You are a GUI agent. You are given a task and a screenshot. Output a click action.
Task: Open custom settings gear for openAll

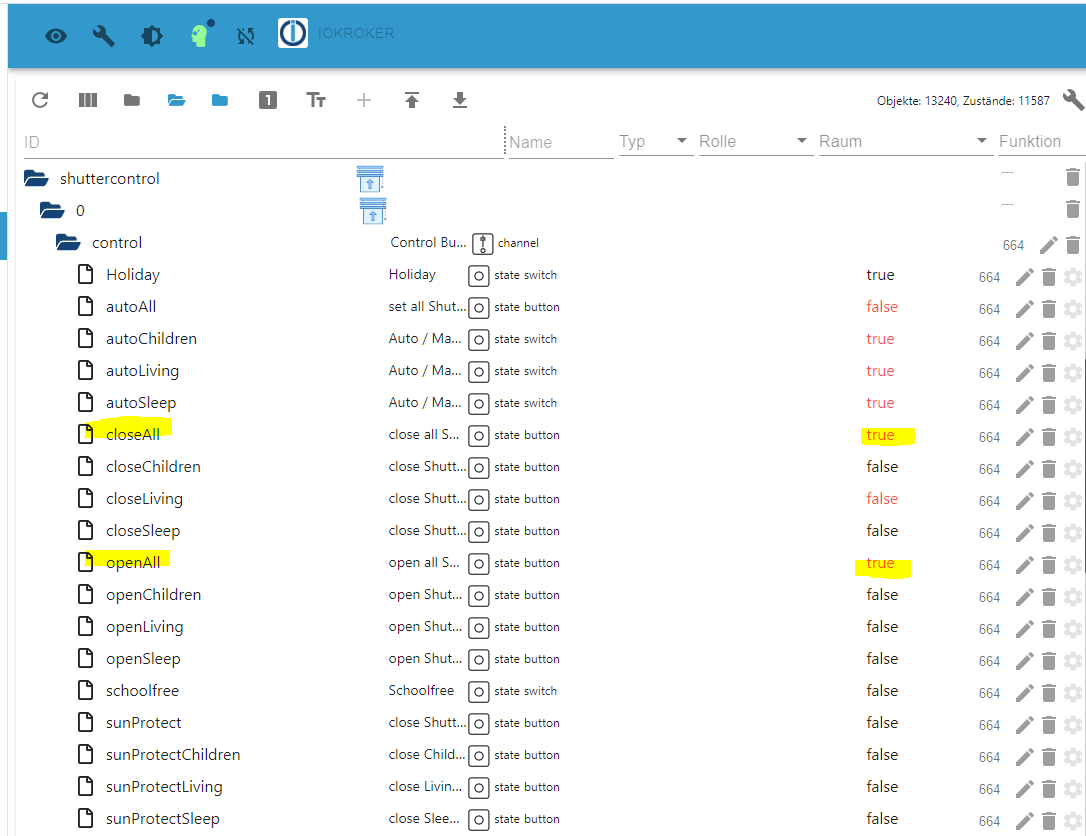1073,565
